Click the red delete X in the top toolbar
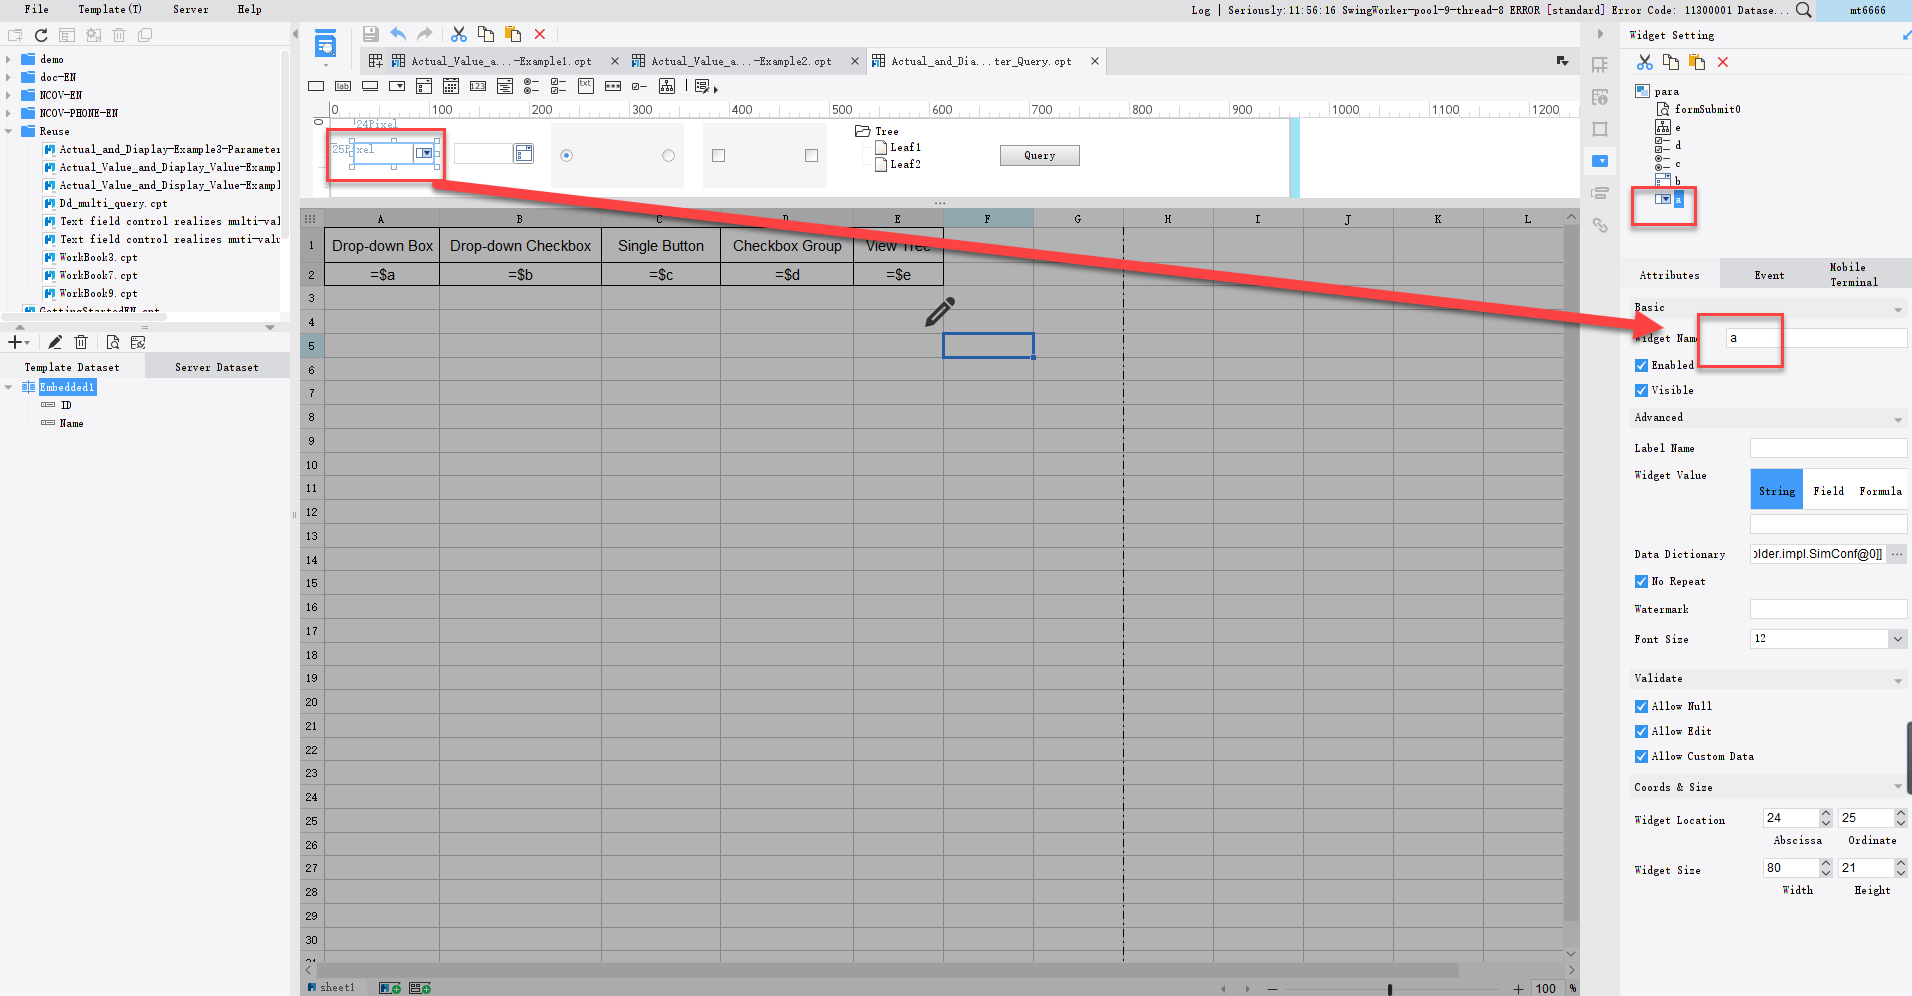1912x996 pixels. (x=540, y=34)
